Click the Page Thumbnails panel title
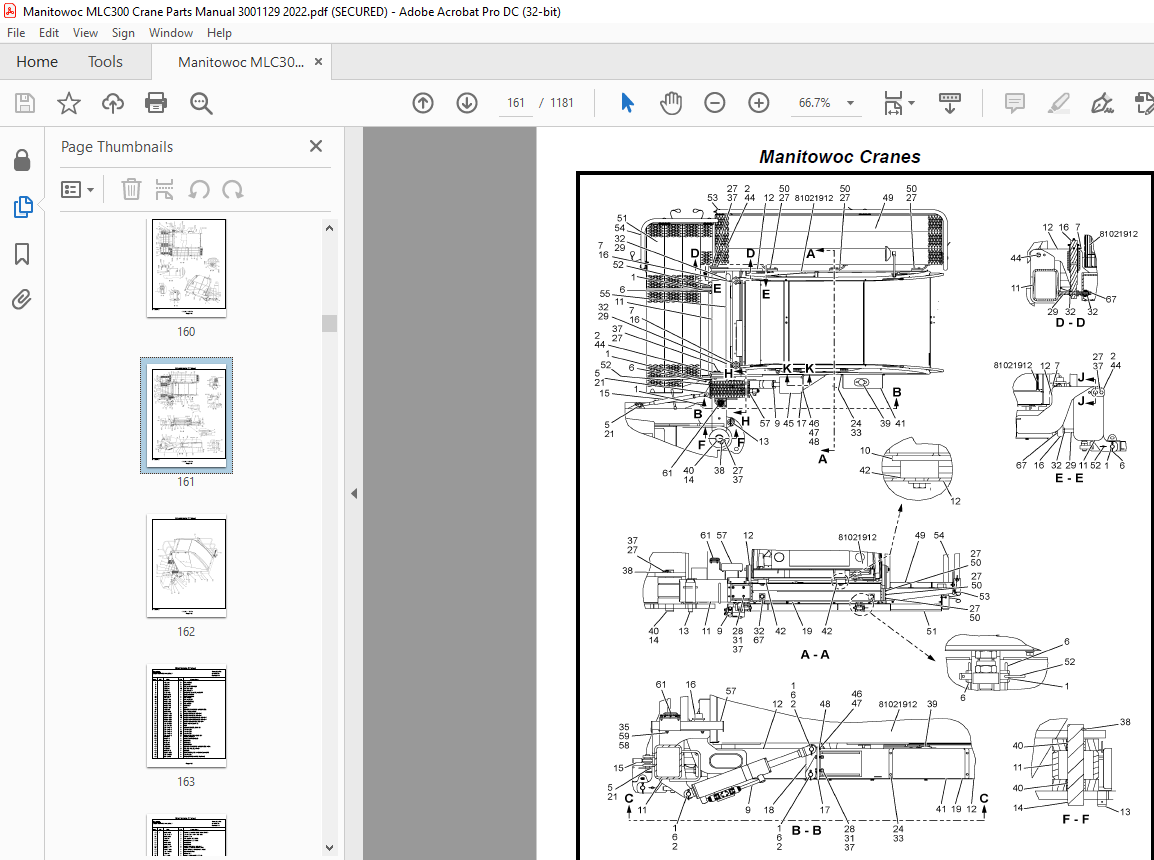The height and width of the screenshot is (860, 1154). click(x=117, y=146)
